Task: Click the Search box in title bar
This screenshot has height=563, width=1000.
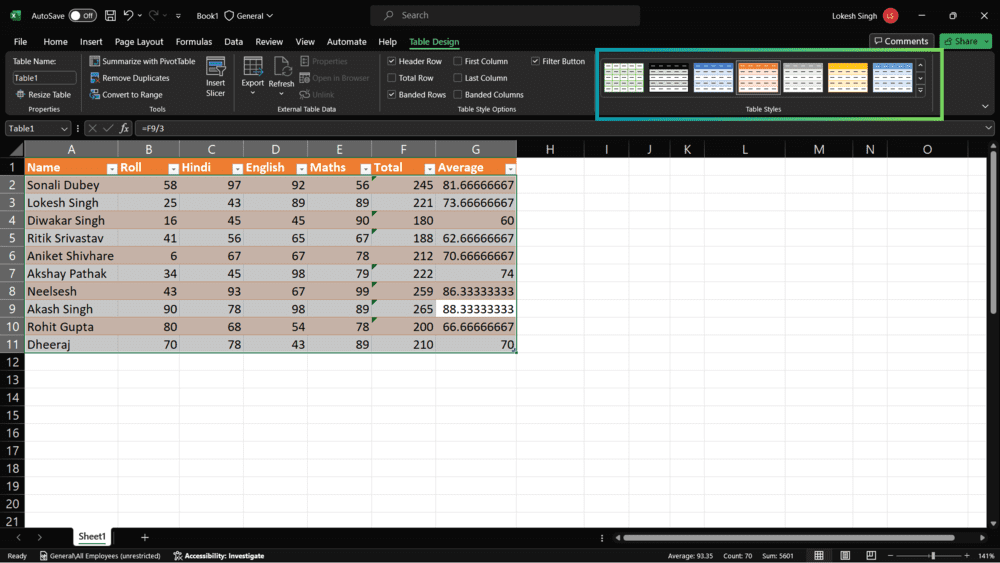Action: point(505,15)
